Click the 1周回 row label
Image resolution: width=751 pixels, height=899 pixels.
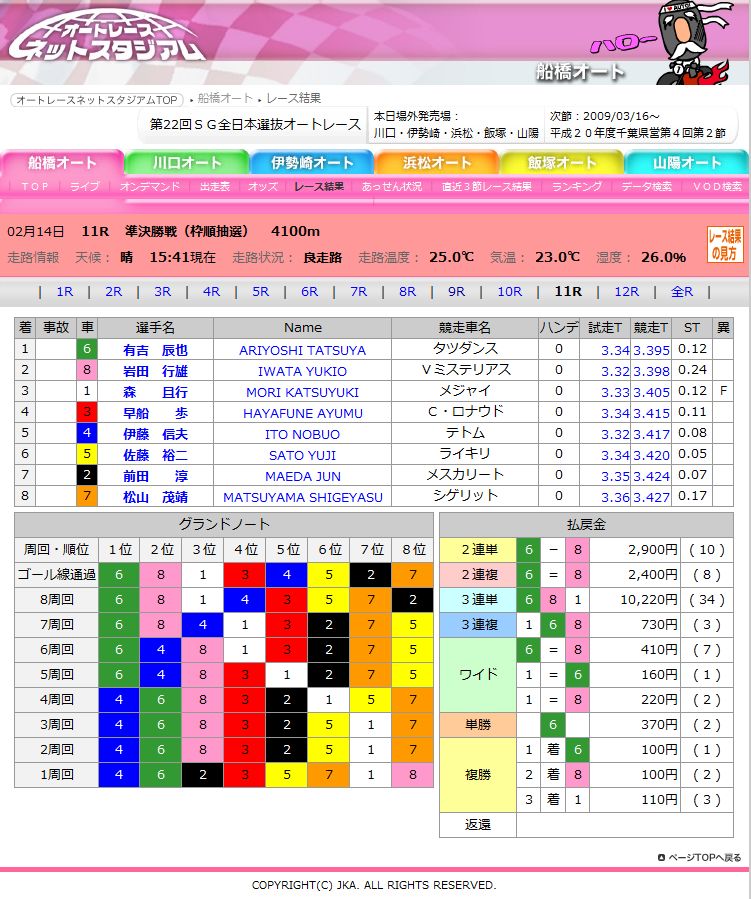click(56, 775)
